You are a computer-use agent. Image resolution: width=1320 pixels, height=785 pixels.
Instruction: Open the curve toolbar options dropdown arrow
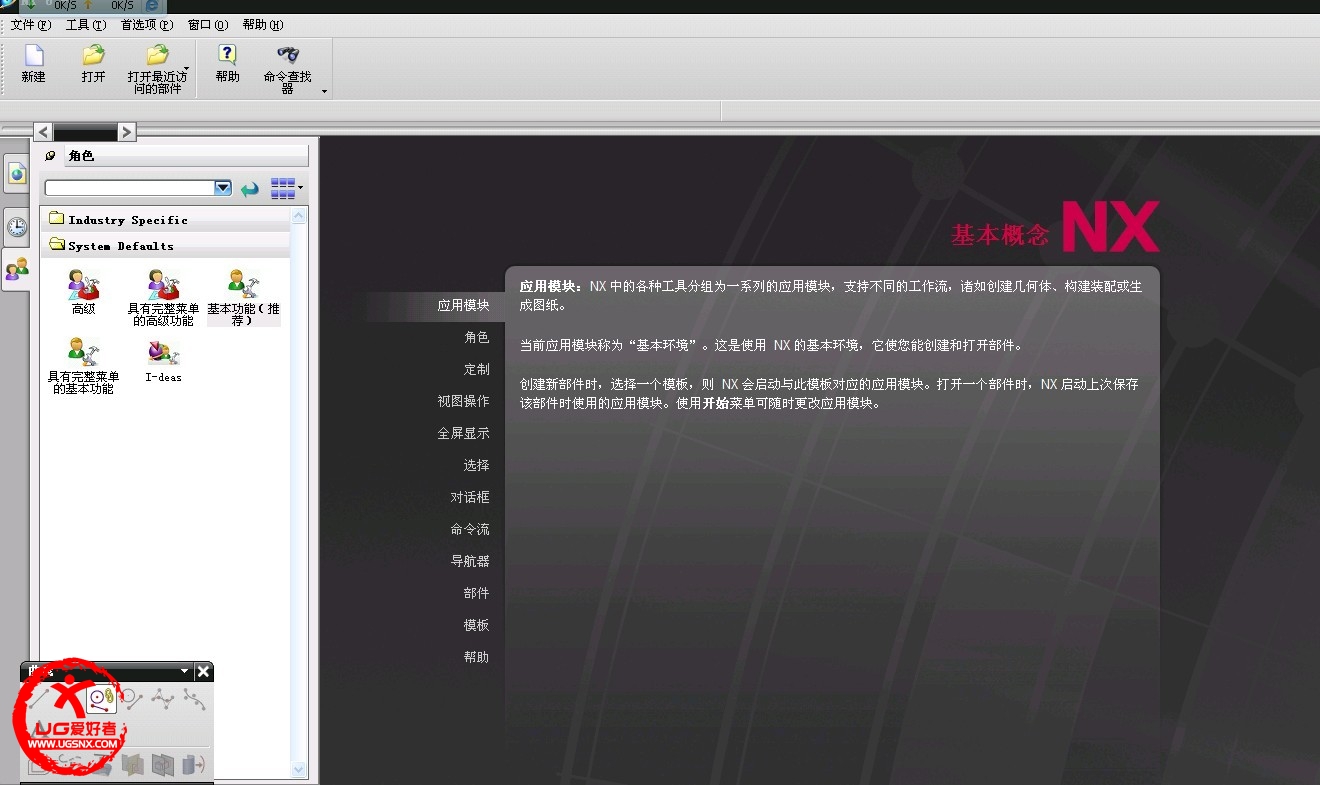[184, 672]
